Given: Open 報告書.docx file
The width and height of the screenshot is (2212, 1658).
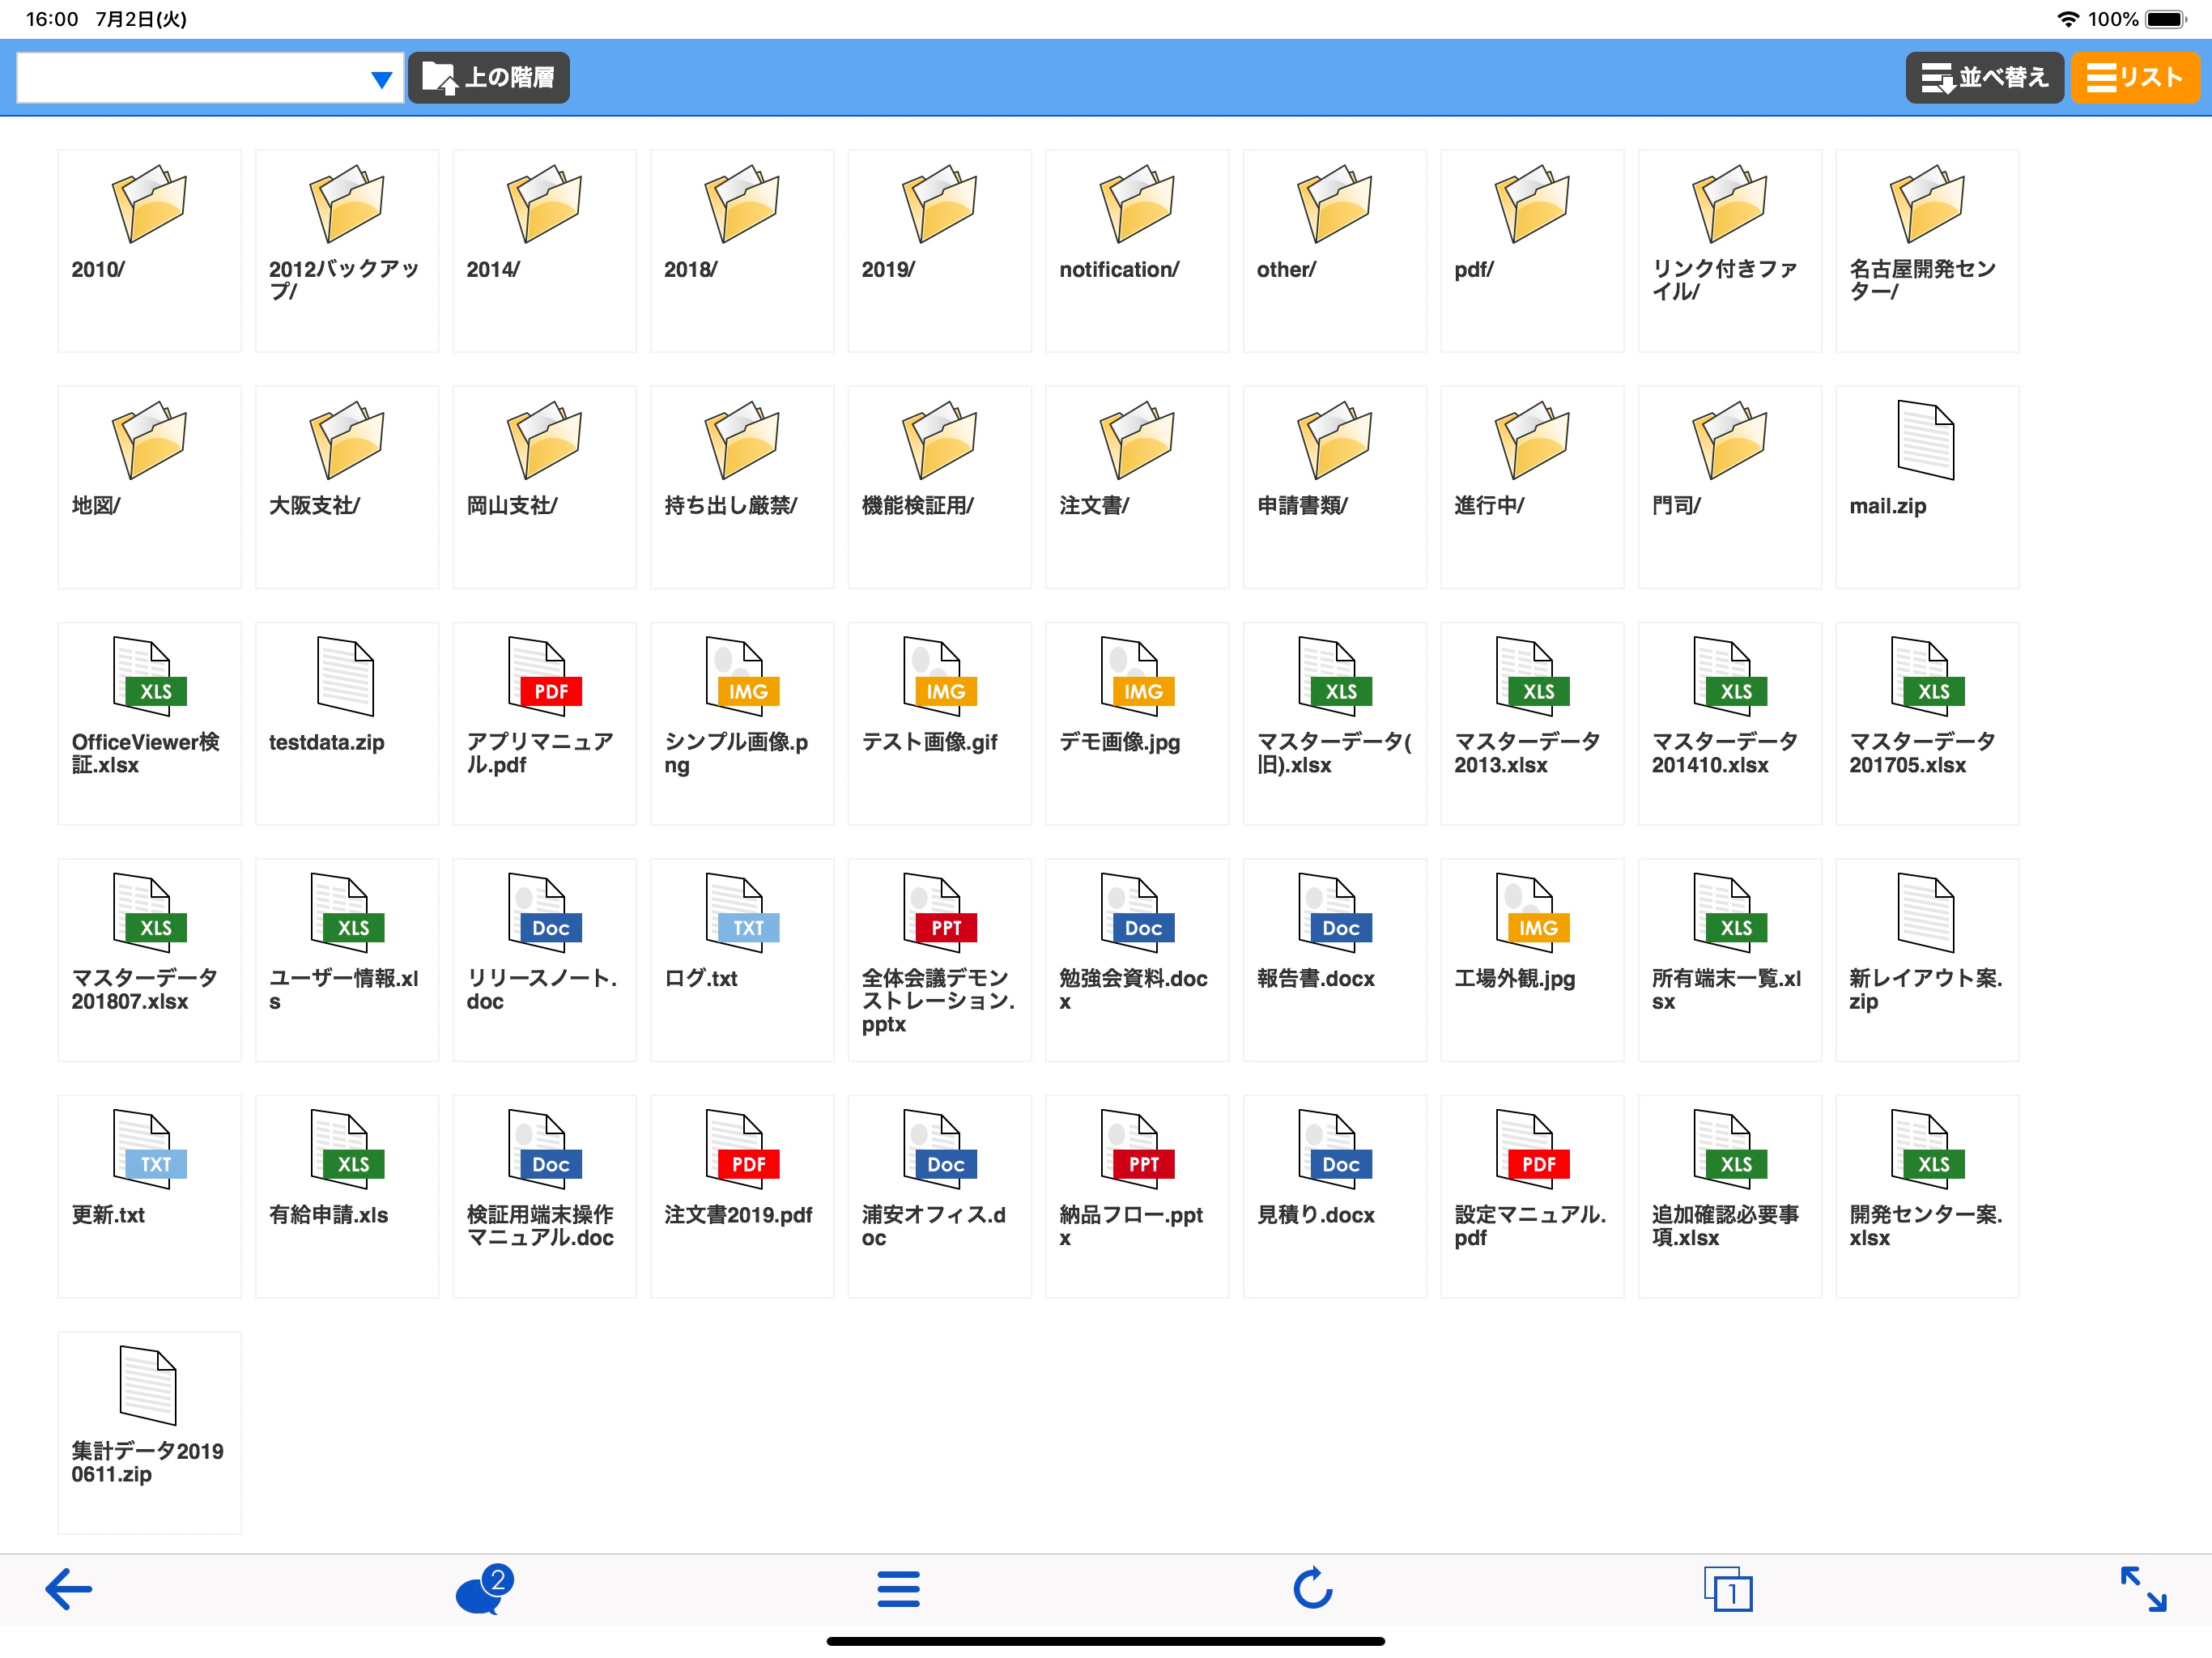Looking at the screenshot, I should (1334, 960).
